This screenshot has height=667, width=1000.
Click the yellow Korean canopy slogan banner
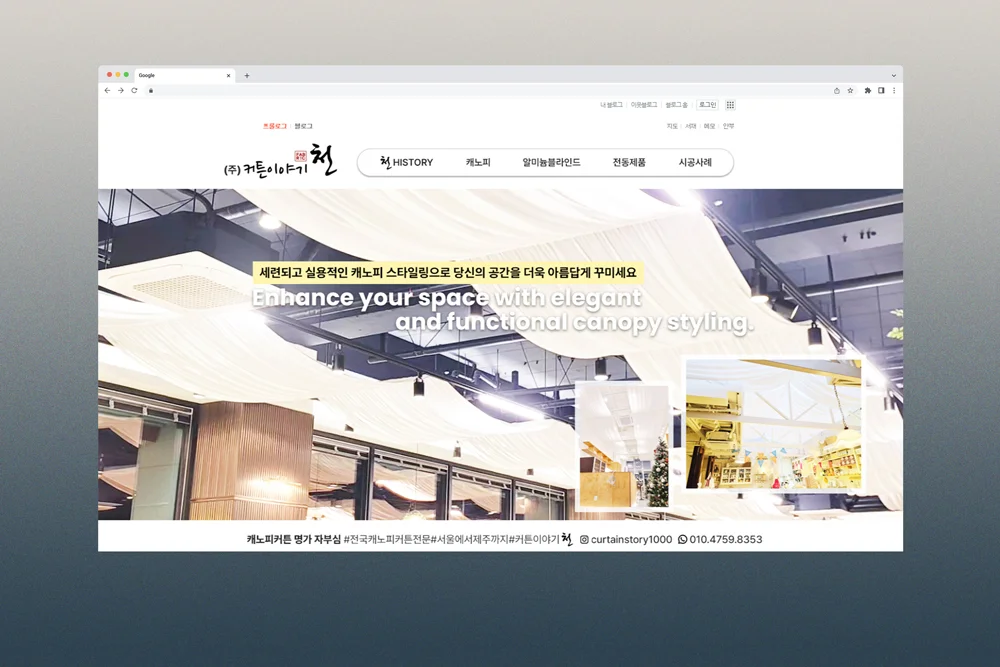pyautogui.click(x=448, y=273)
